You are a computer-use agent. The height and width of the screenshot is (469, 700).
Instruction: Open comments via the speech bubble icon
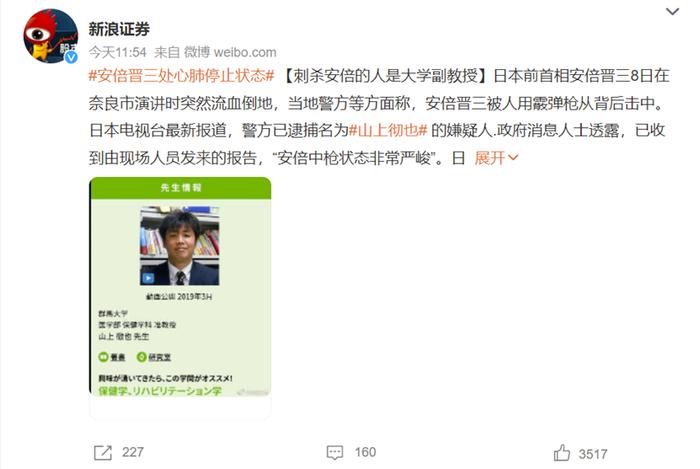click(335, 452)
